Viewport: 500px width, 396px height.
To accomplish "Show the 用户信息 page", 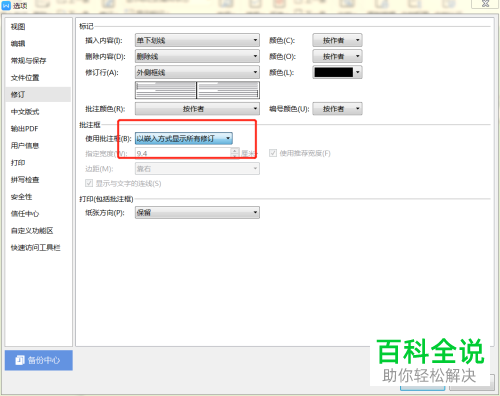I will click(25, 146).
